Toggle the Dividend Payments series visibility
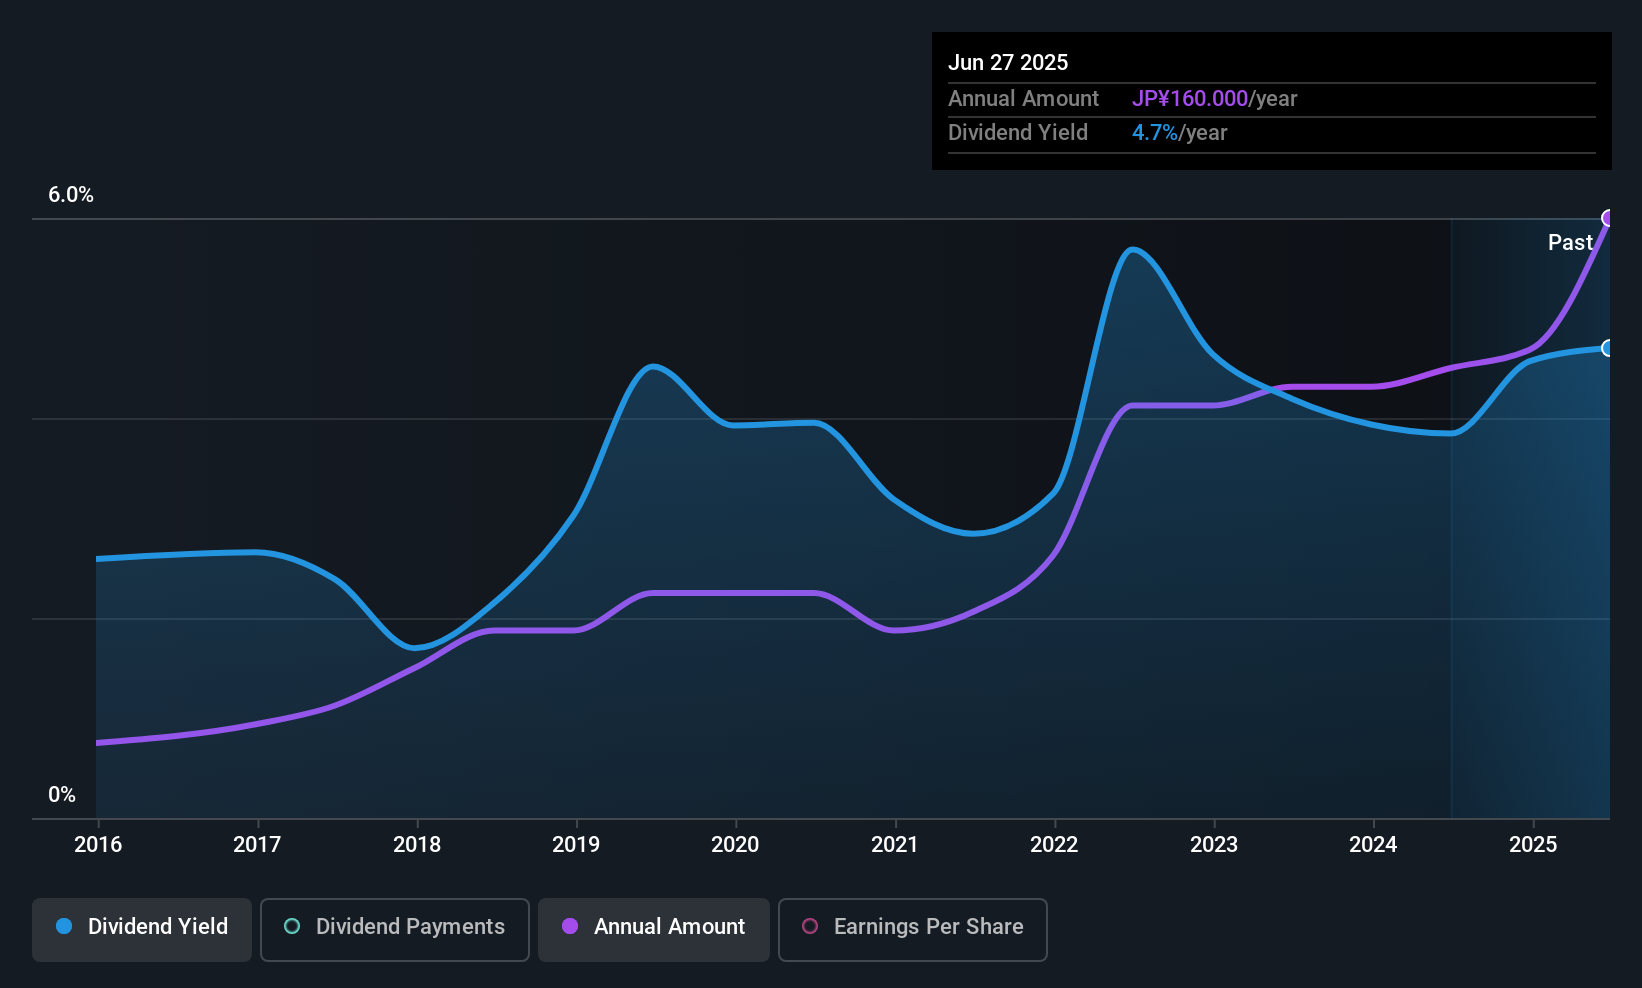The height and width of the screenshot is (988, 1642). click(x=394, y=929)
